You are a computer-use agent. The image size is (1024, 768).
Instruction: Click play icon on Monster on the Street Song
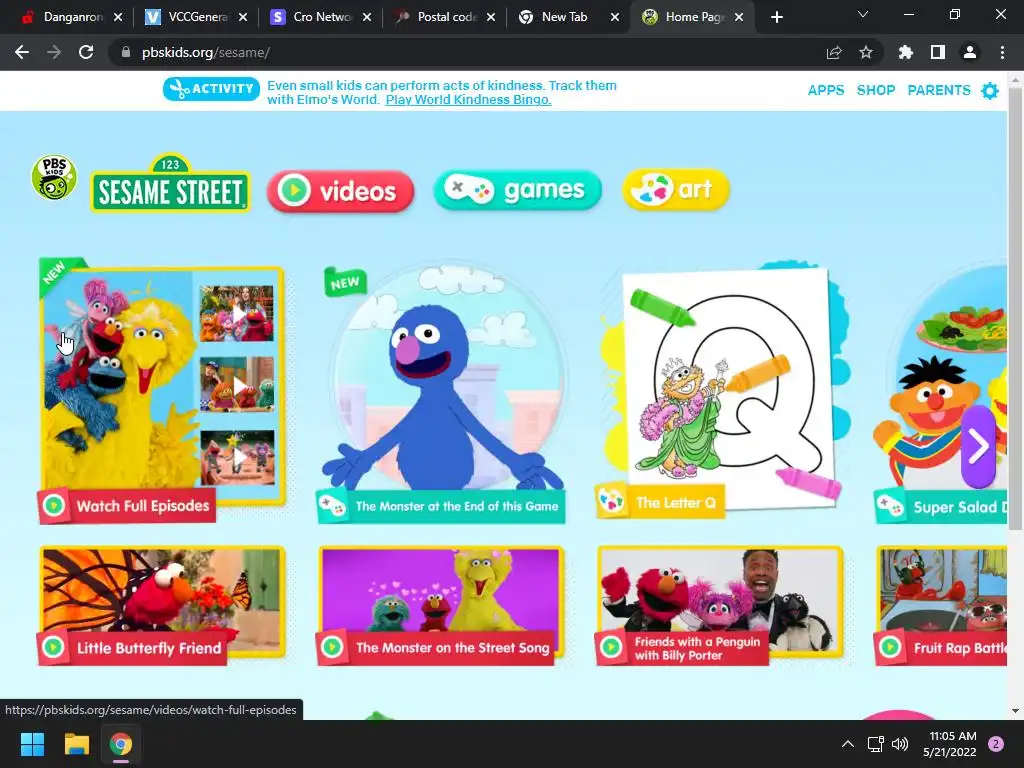[x=332, y=647]
